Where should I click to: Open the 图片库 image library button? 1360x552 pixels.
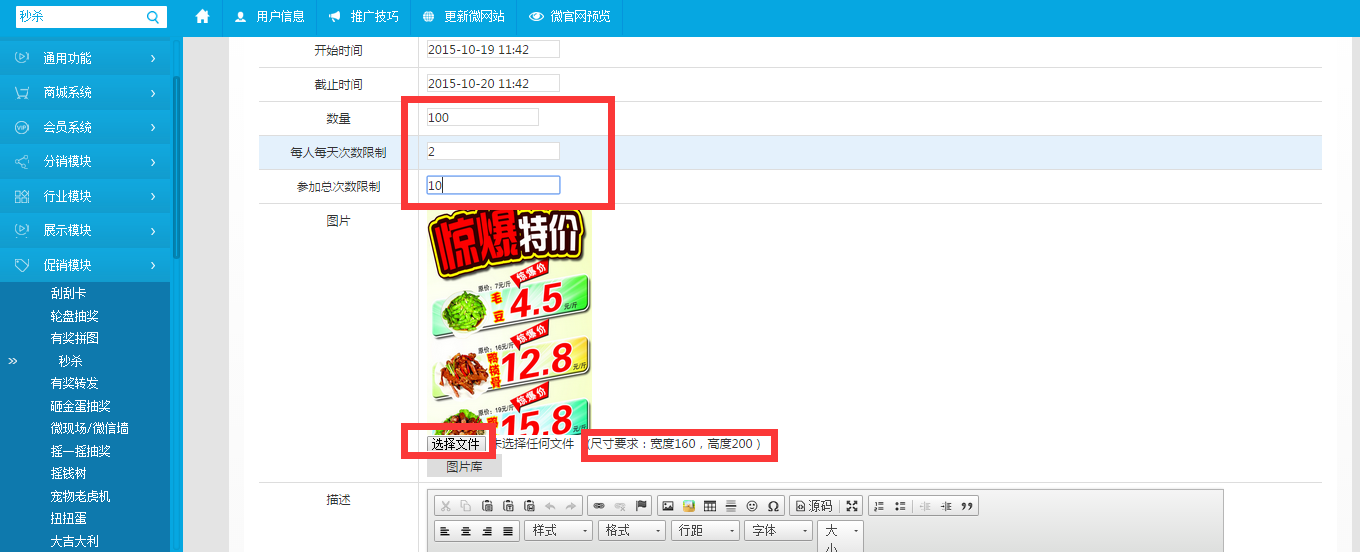[x=464, y=467]
